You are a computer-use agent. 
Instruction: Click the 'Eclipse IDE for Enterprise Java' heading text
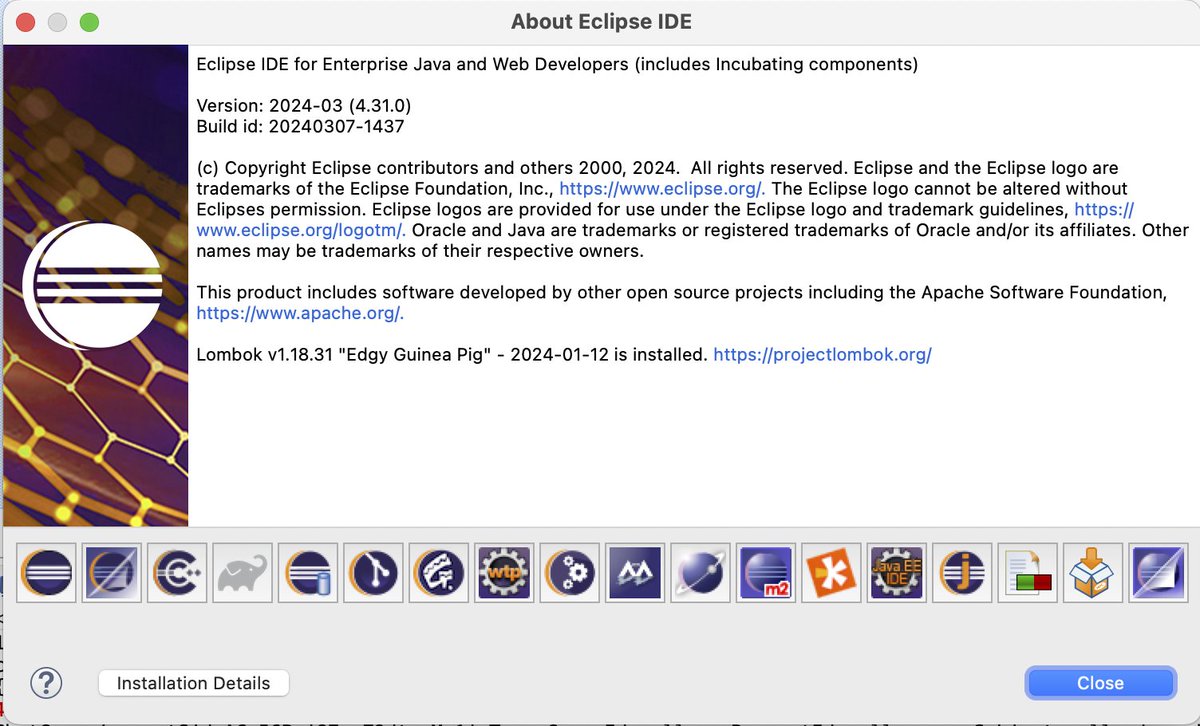click(x=557, y=64)
